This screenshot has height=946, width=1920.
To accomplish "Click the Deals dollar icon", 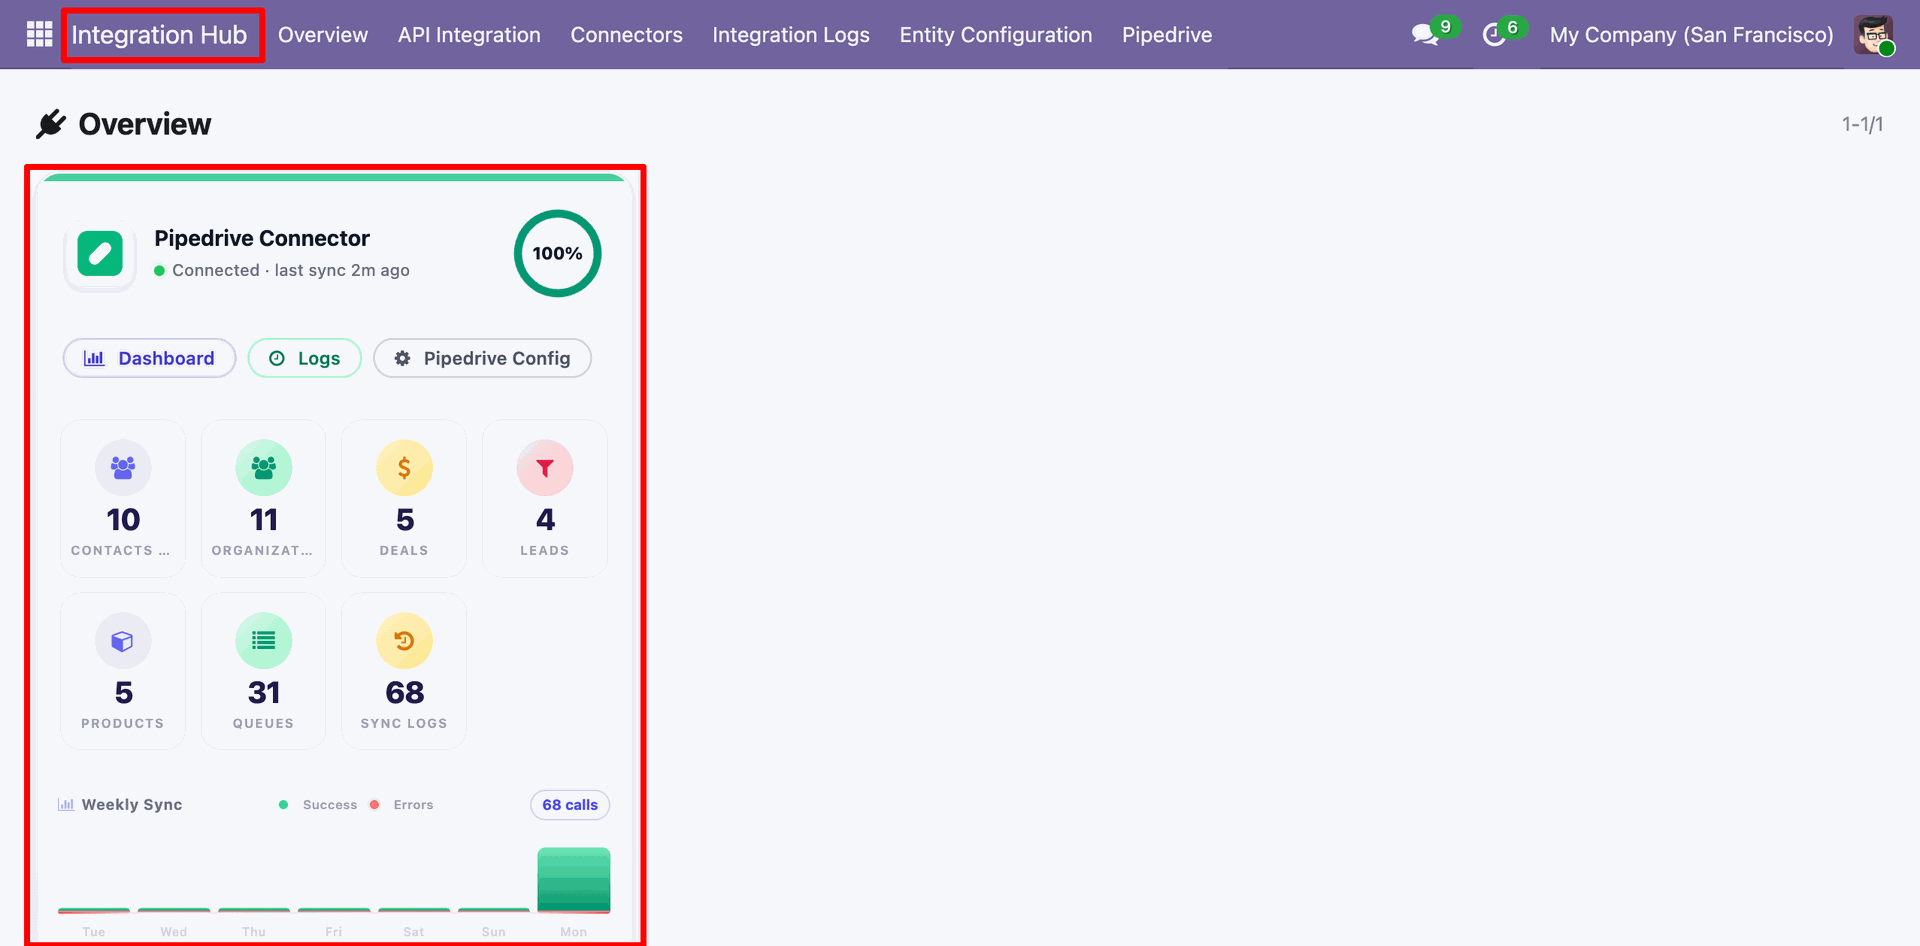I will 404,468.
